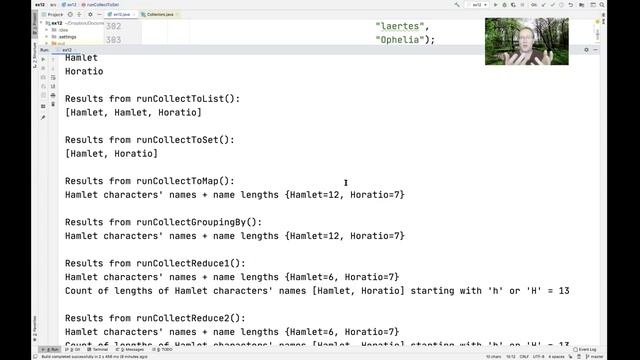640x360 pixels.
Task: Click the master git branch in status bar
Action: (x=594, y=357)
